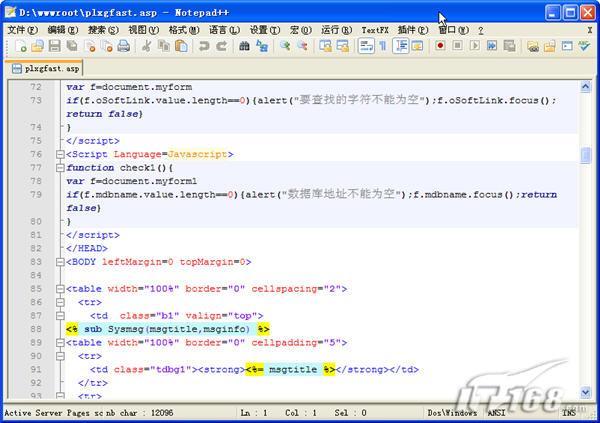Click the Undo arrow icon
Viewport: 600px width, 423px height.
coord(204,46)
